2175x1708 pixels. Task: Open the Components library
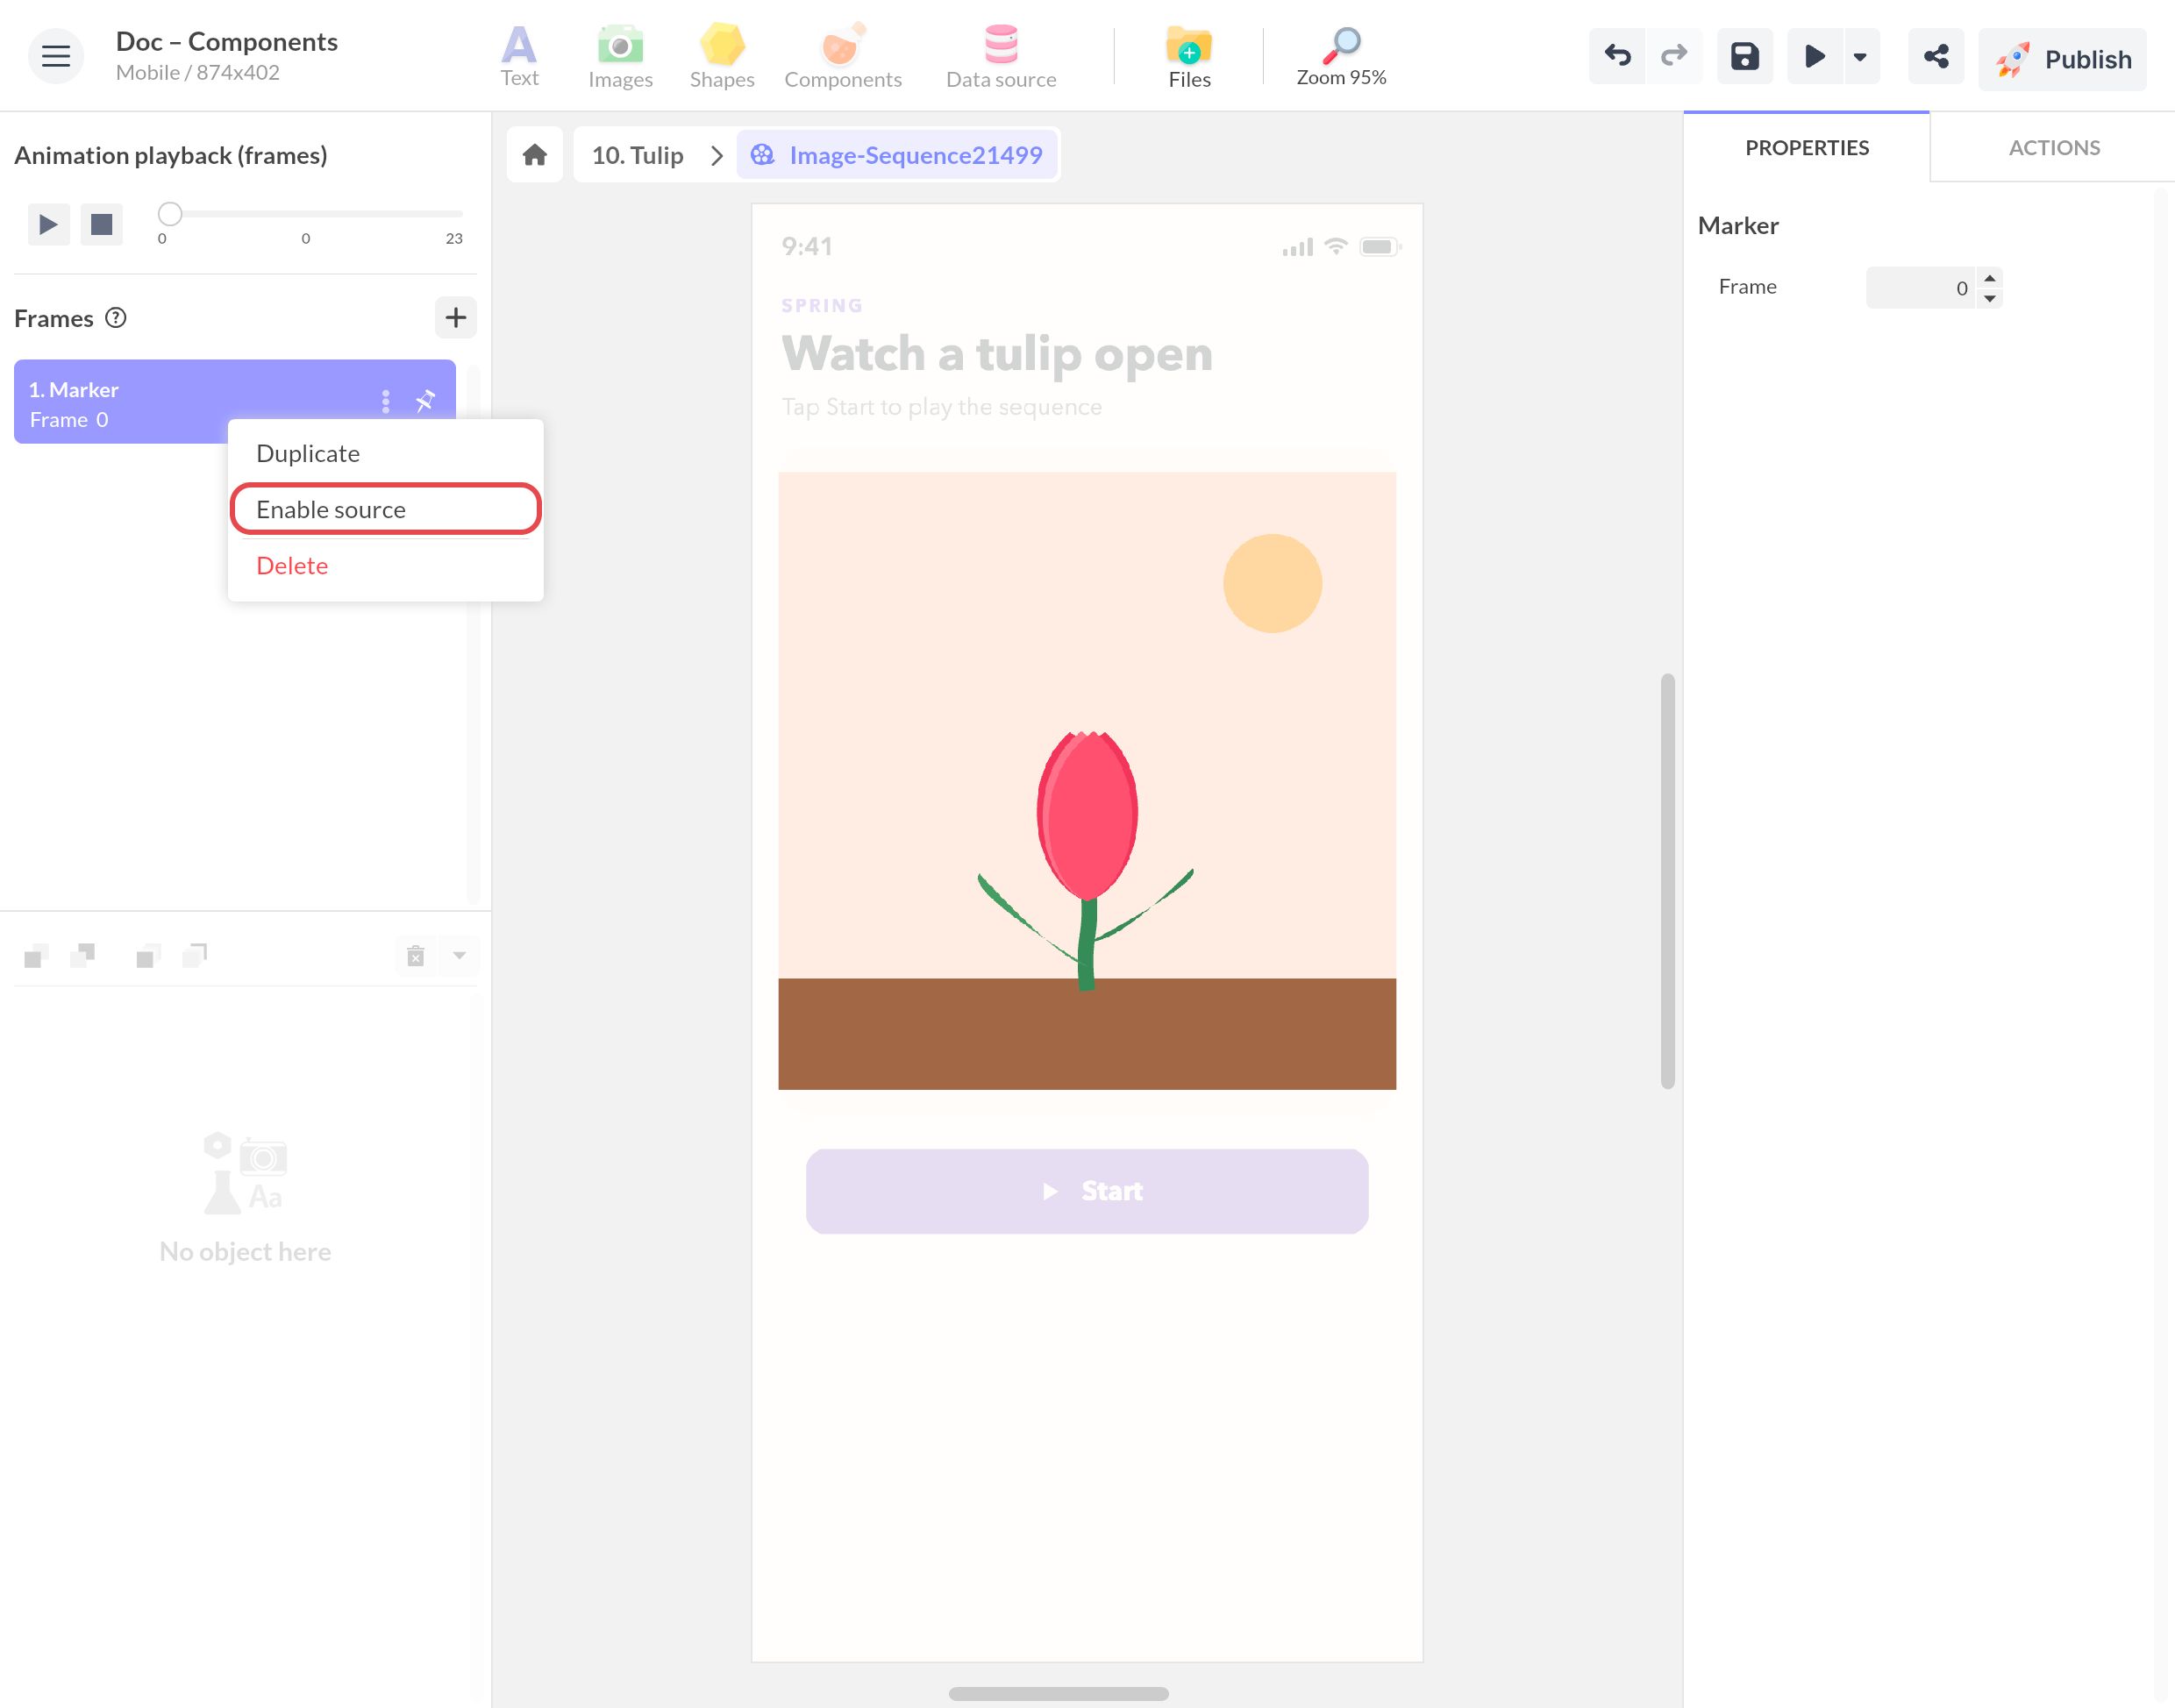coord(843,57)
